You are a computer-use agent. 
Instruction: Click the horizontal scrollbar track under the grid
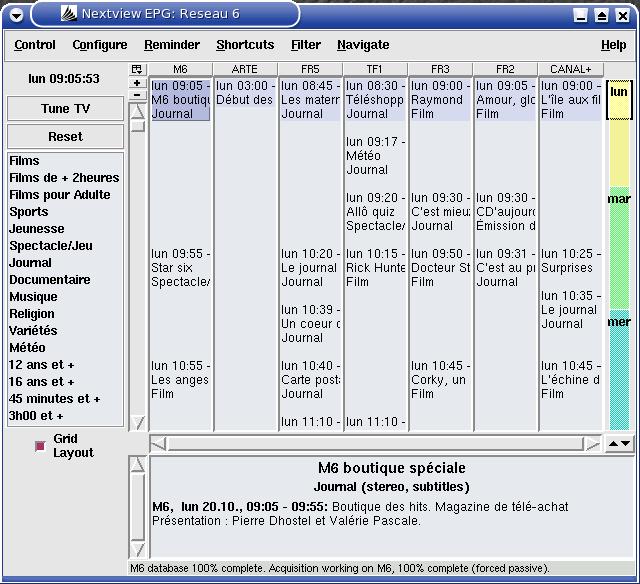376,444
